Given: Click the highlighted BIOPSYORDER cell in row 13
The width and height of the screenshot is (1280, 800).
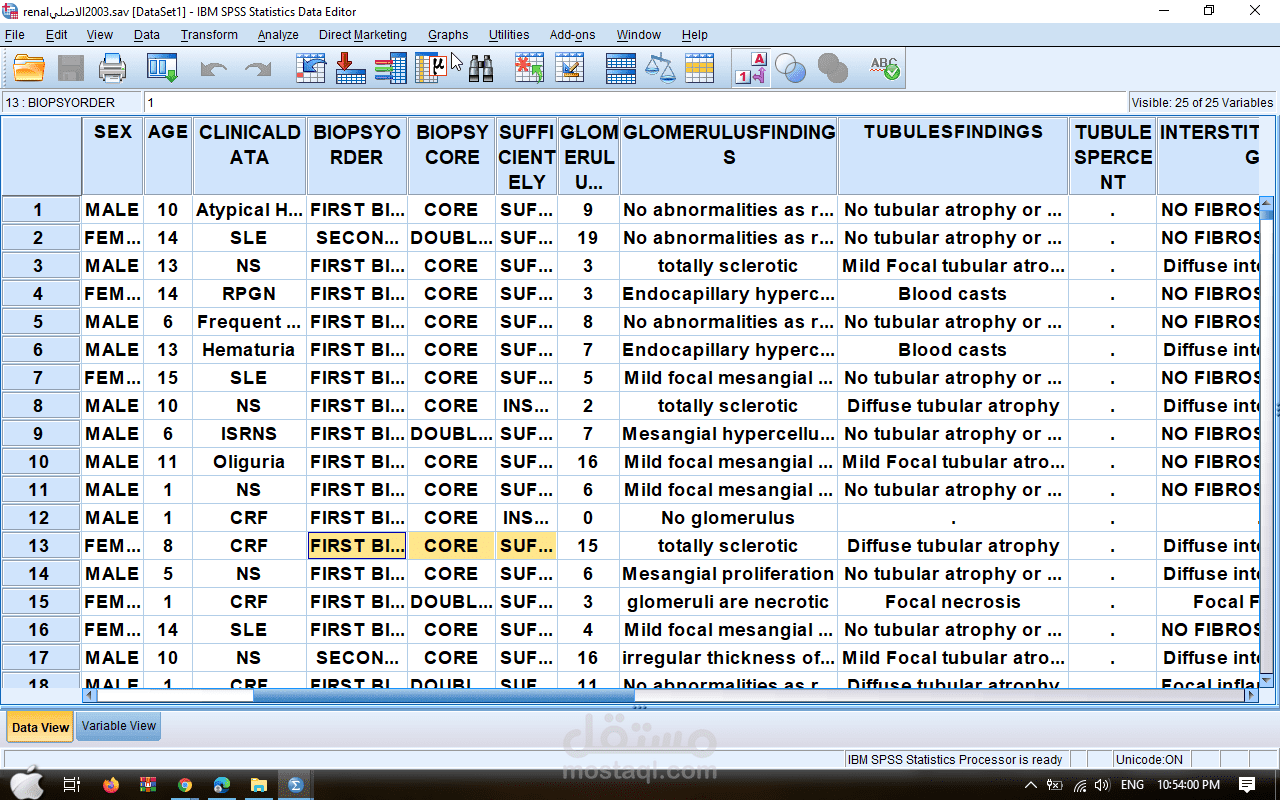Looking at the screenshot, I should pos(357,546).
